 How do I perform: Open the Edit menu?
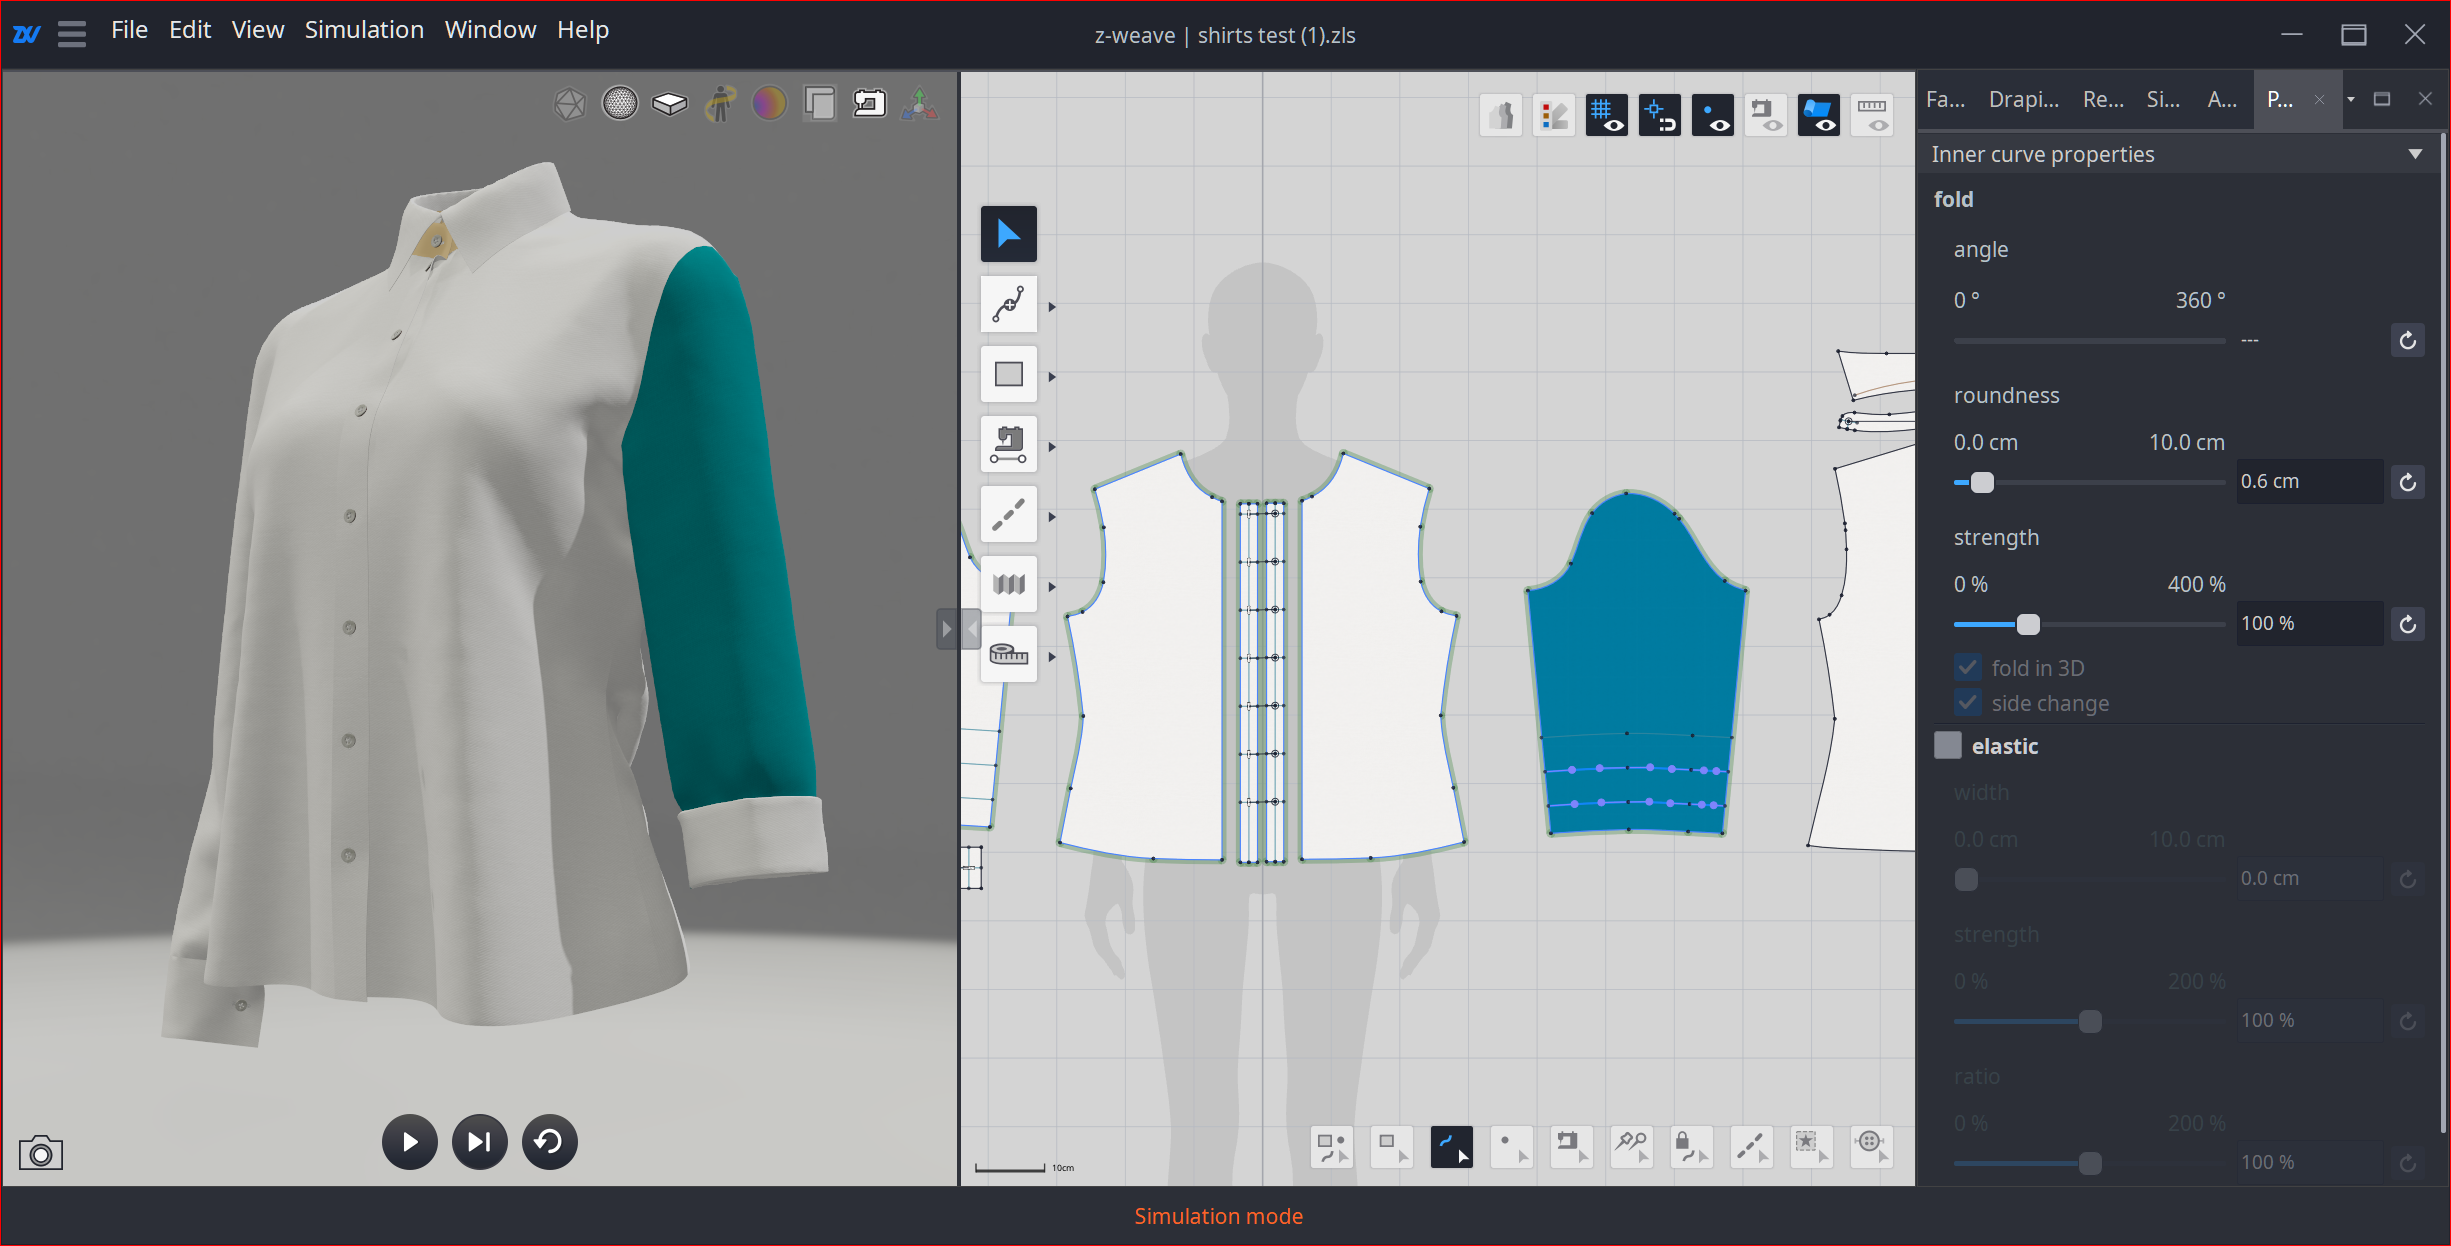tap(190, 30)
